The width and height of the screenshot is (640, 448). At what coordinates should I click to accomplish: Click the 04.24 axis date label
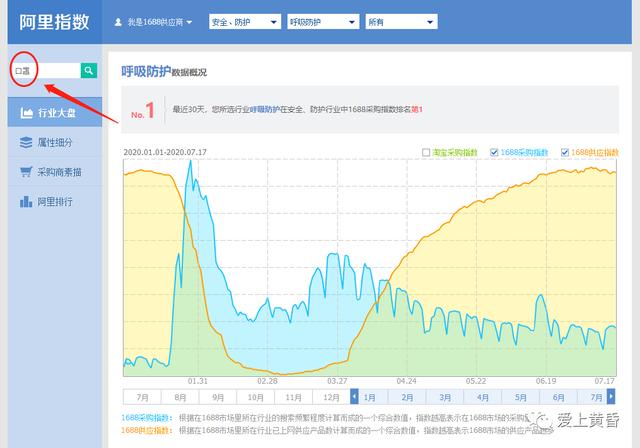407,381
